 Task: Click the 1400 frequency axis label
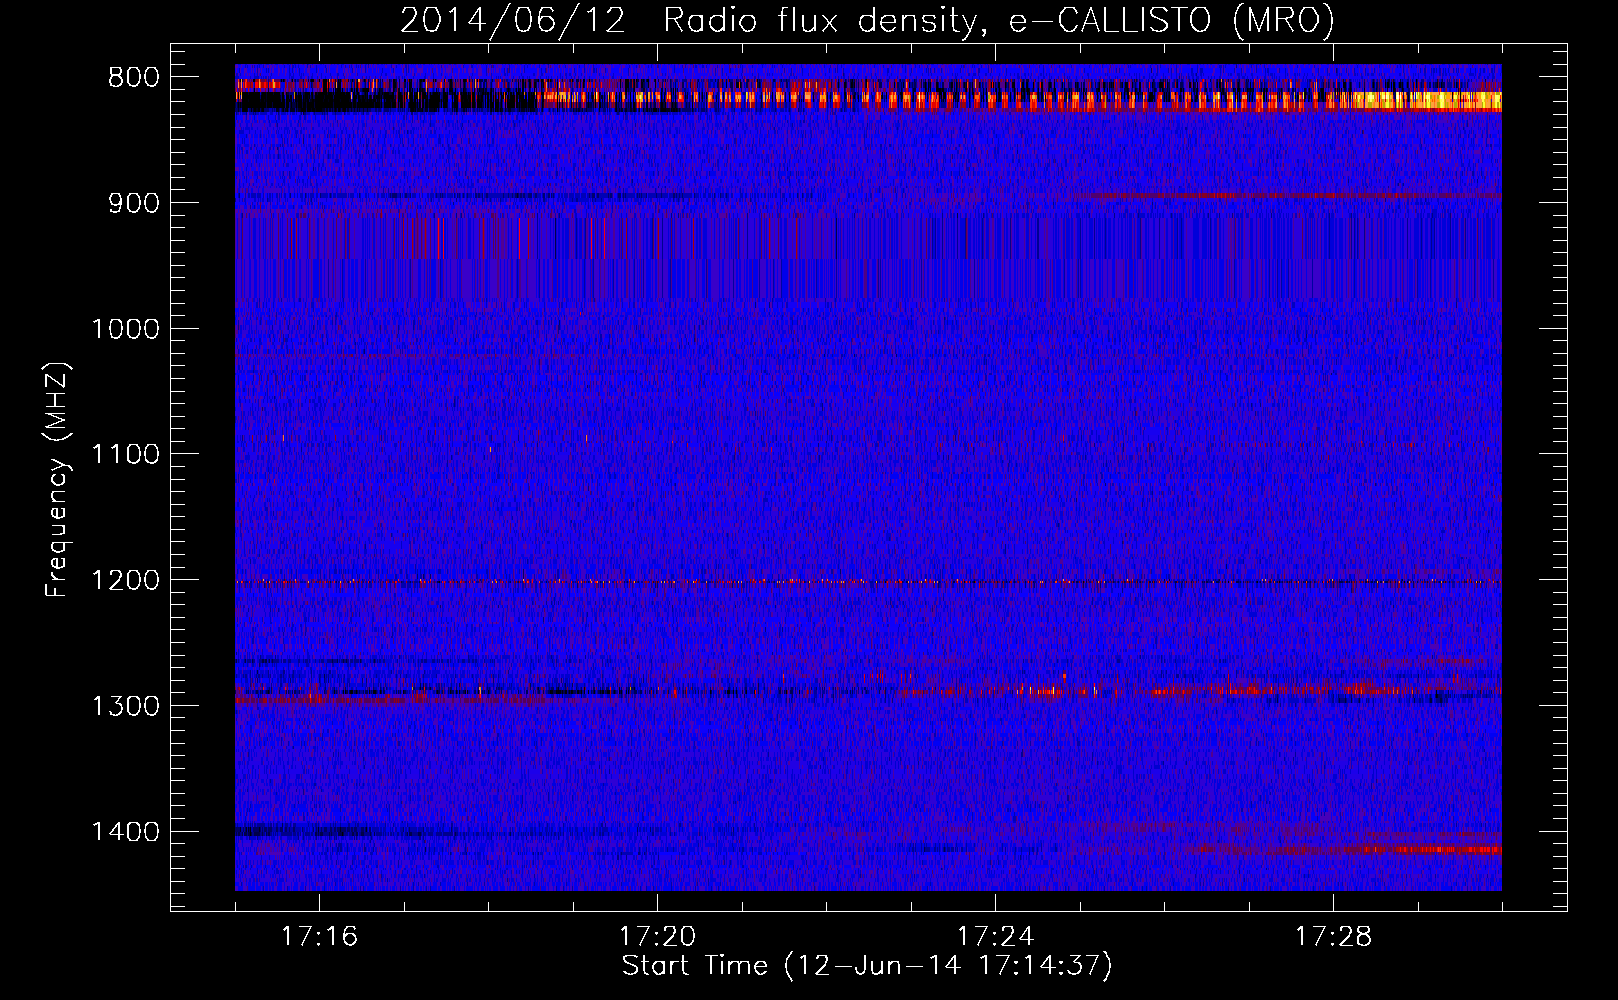[x=125, y=832]
